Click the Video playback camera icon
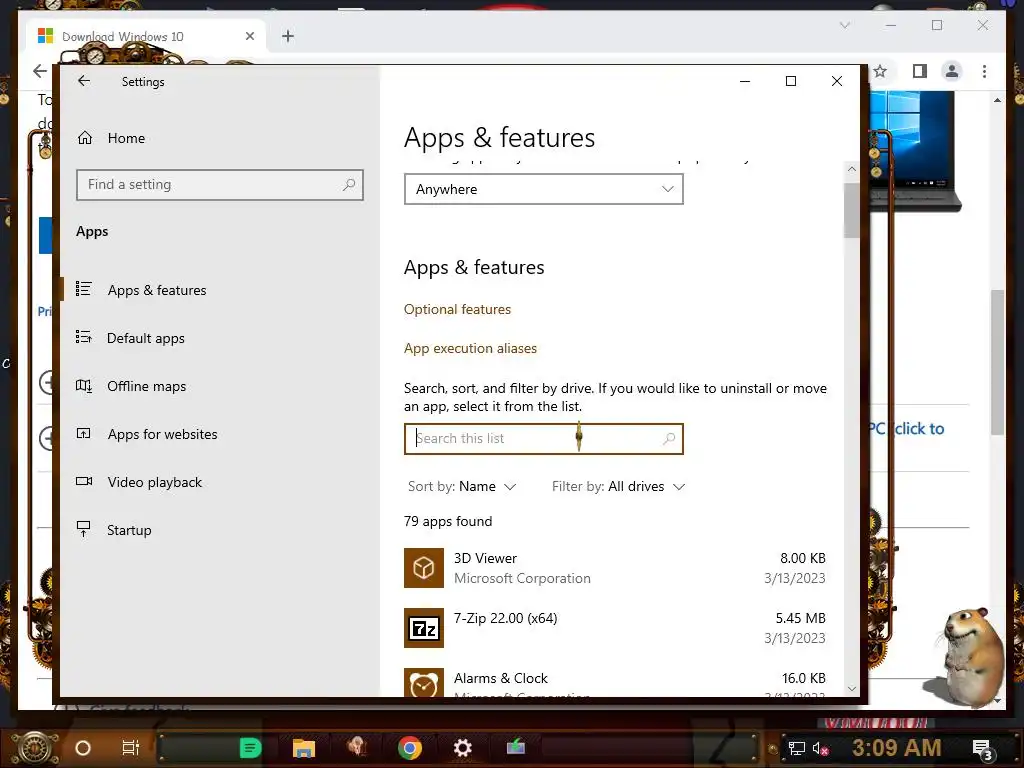Image resolution: width=1024 pixels, height=768 pixels. click(84, 481)
